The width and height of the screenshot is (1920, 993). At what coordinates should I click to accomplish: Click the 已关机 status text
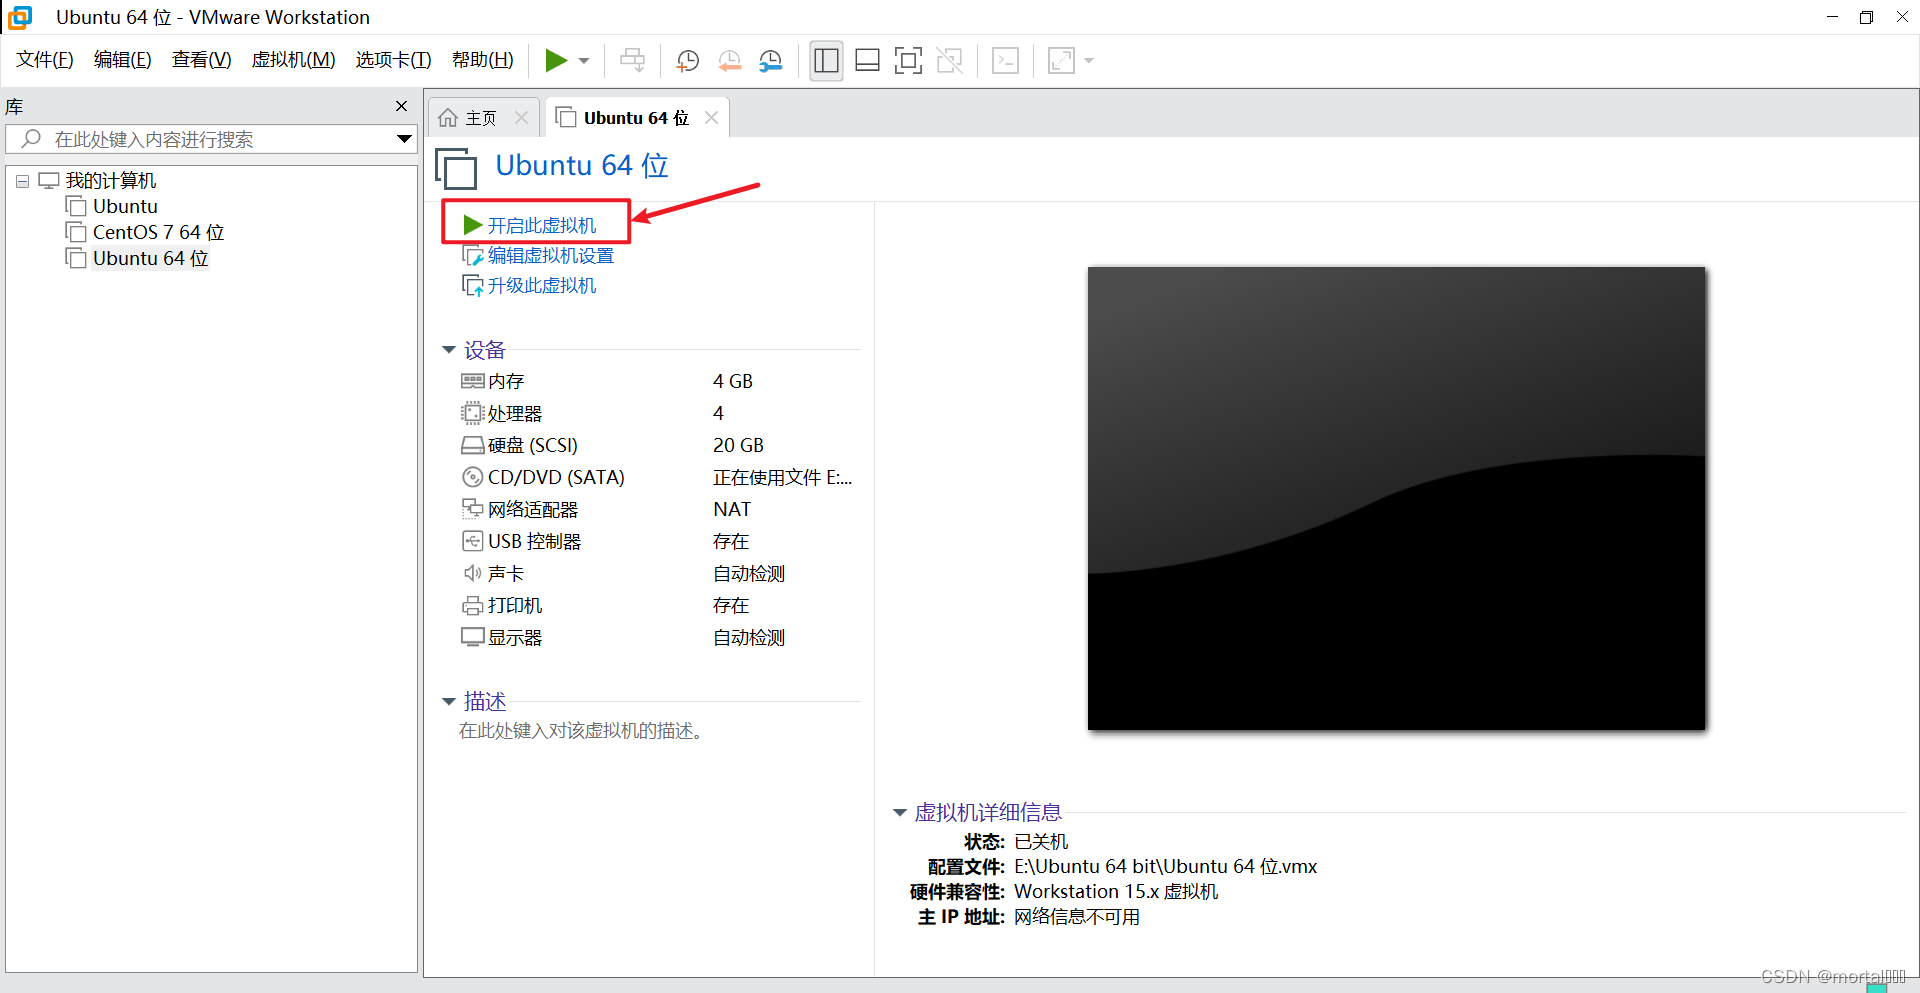pos(1041,842)
